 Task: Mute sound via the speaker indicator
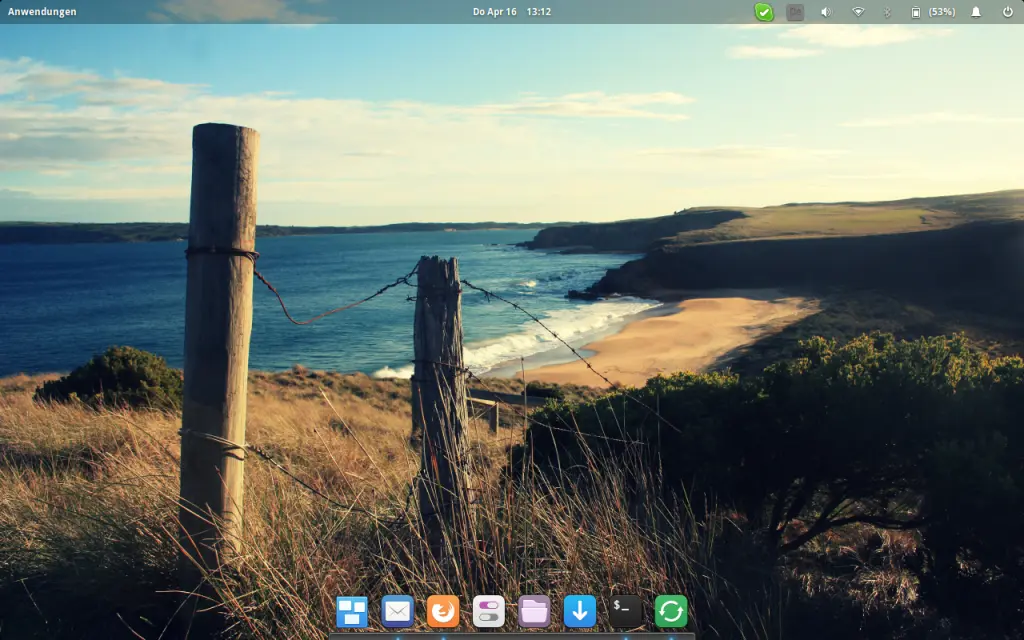(x=824, y=12)
